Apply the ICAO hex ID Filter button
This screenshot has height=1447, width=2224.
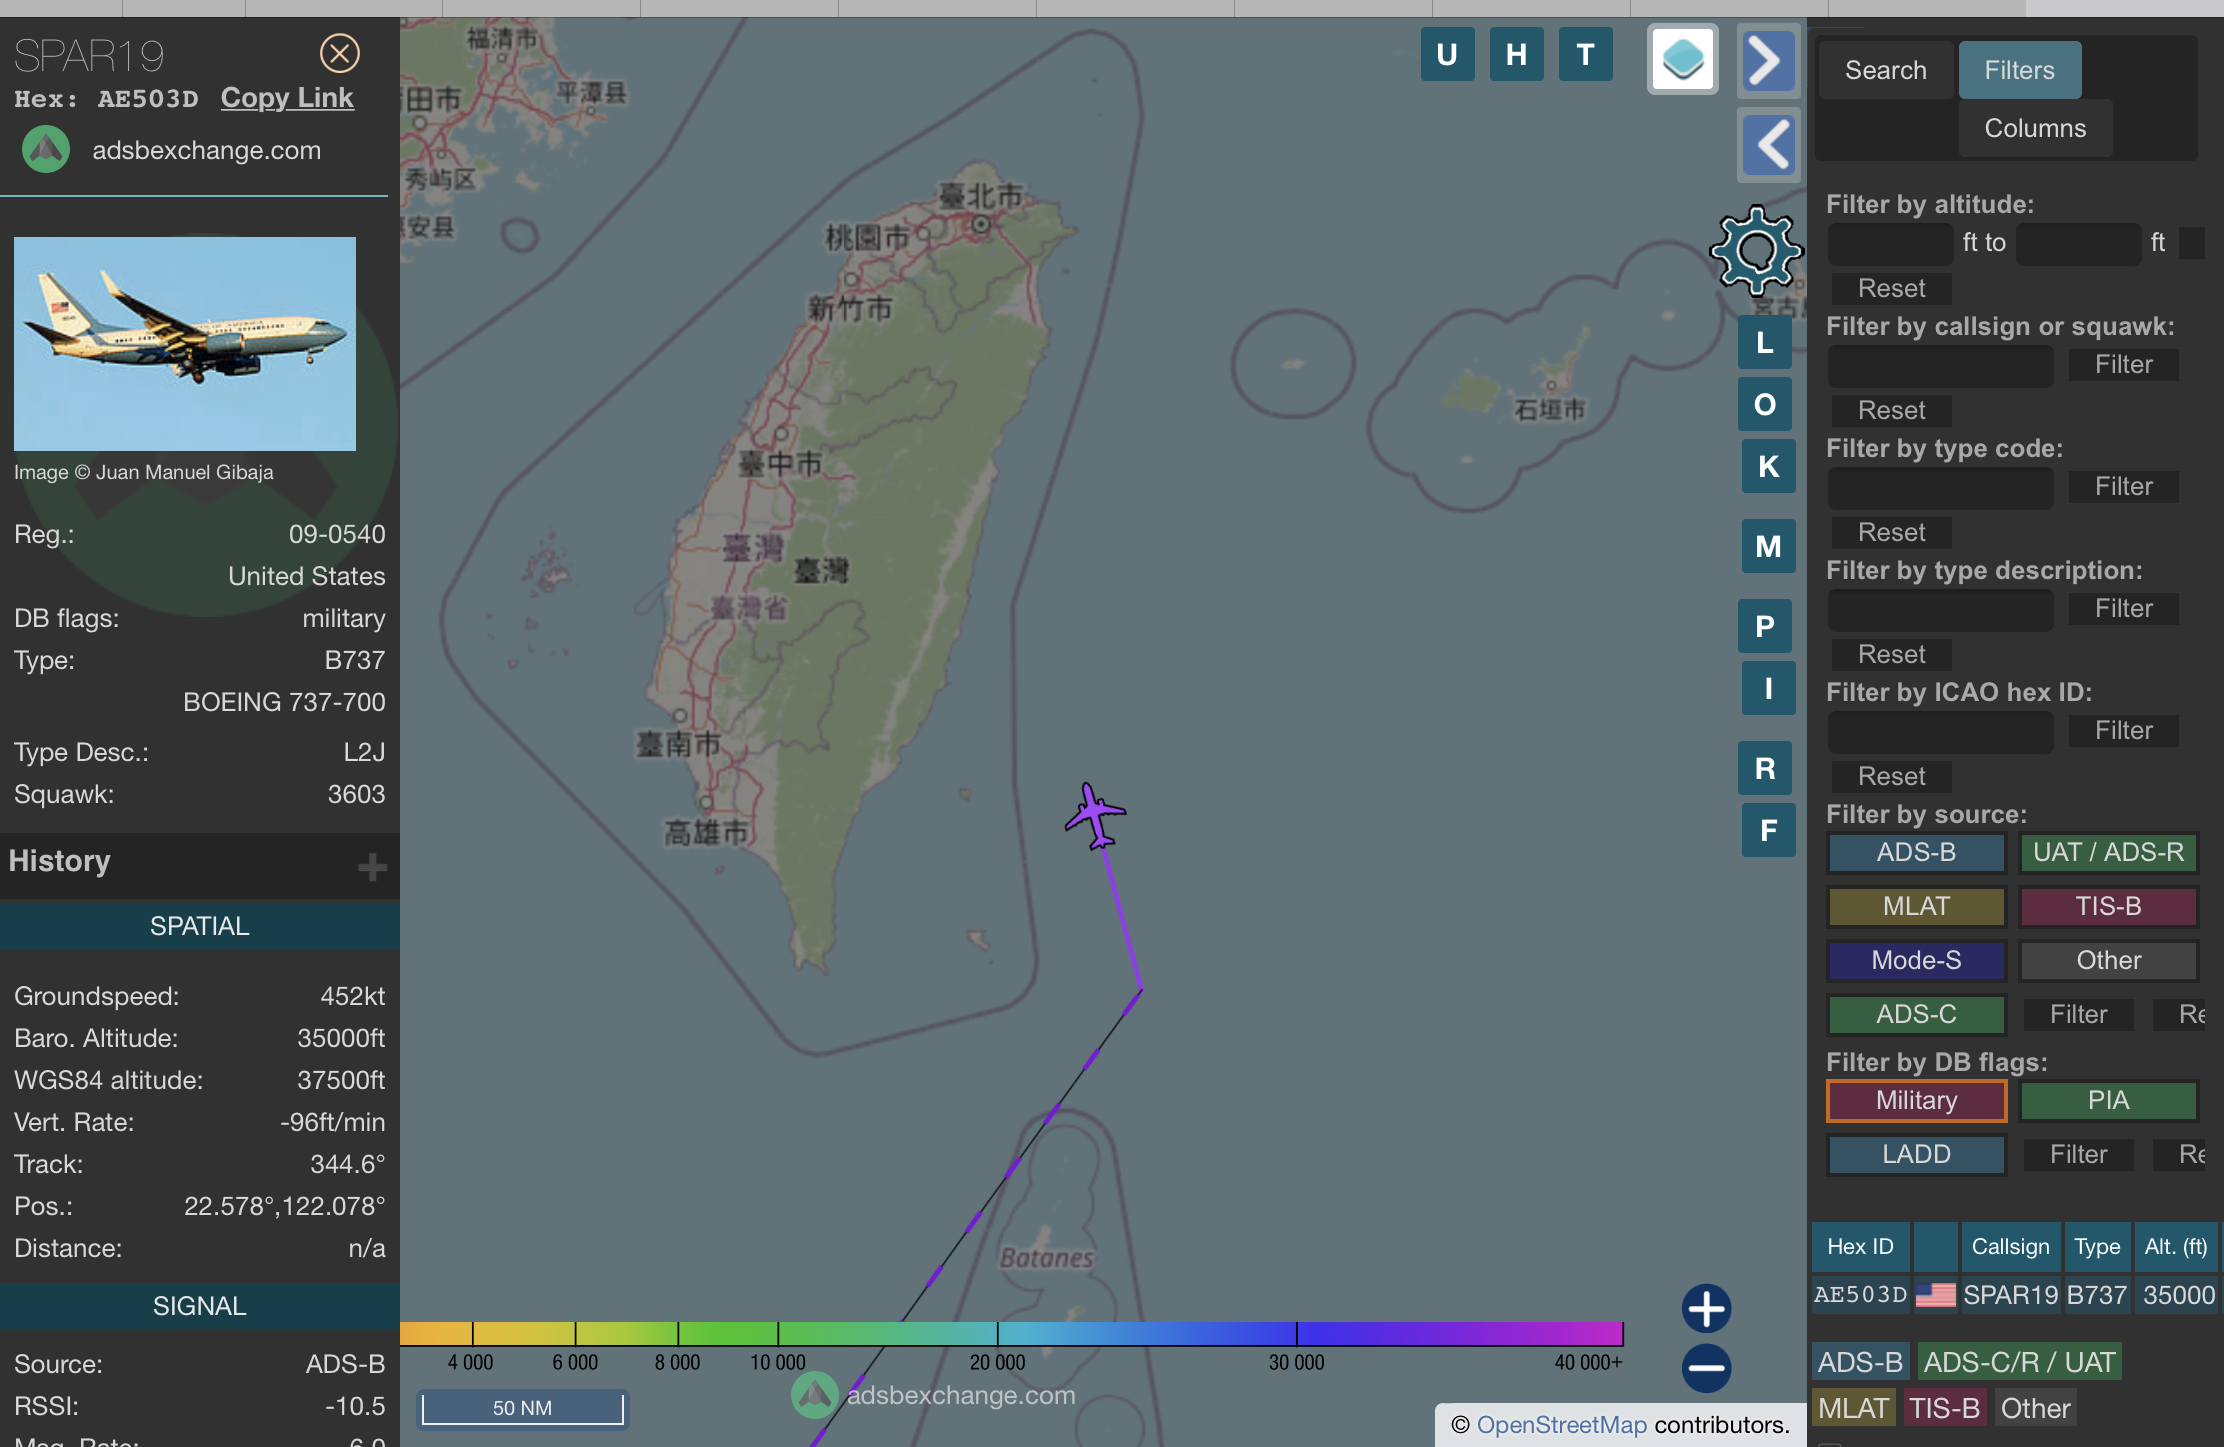[2123, 731]
